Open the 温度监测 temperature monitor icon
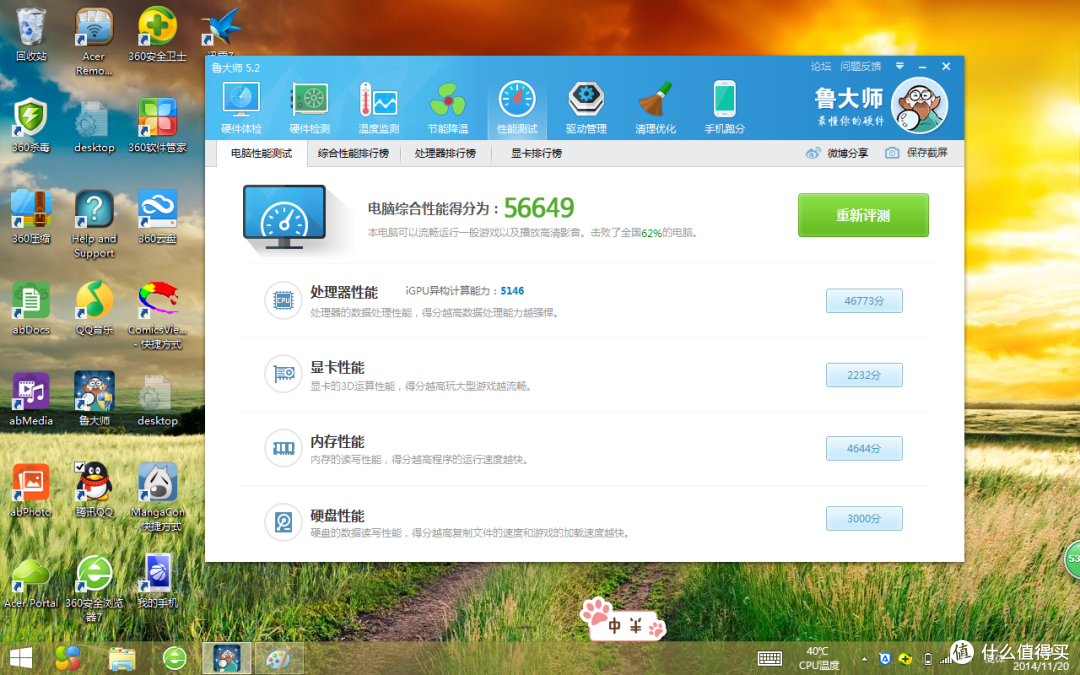The height and width of the screenshot is (675, 1080). click(378, 107)
